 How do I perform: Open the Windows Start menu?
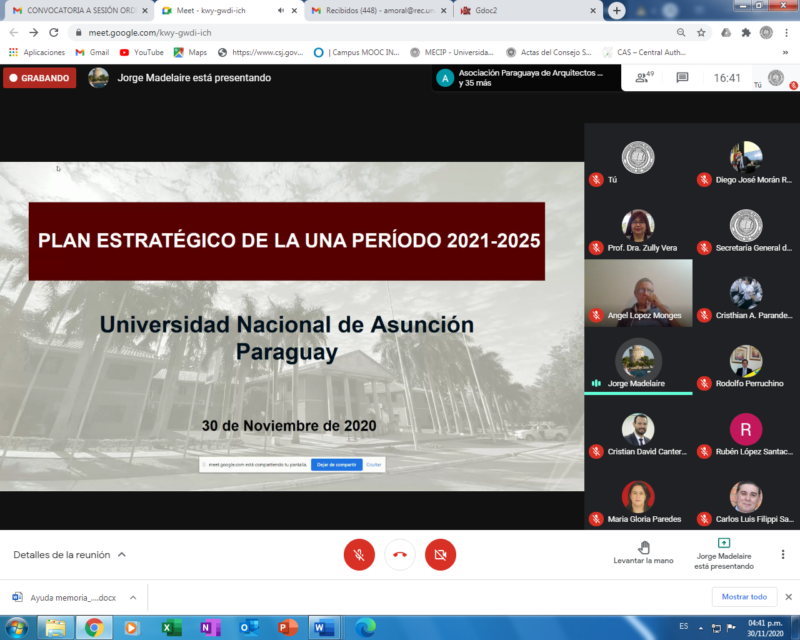coord(17,627)
